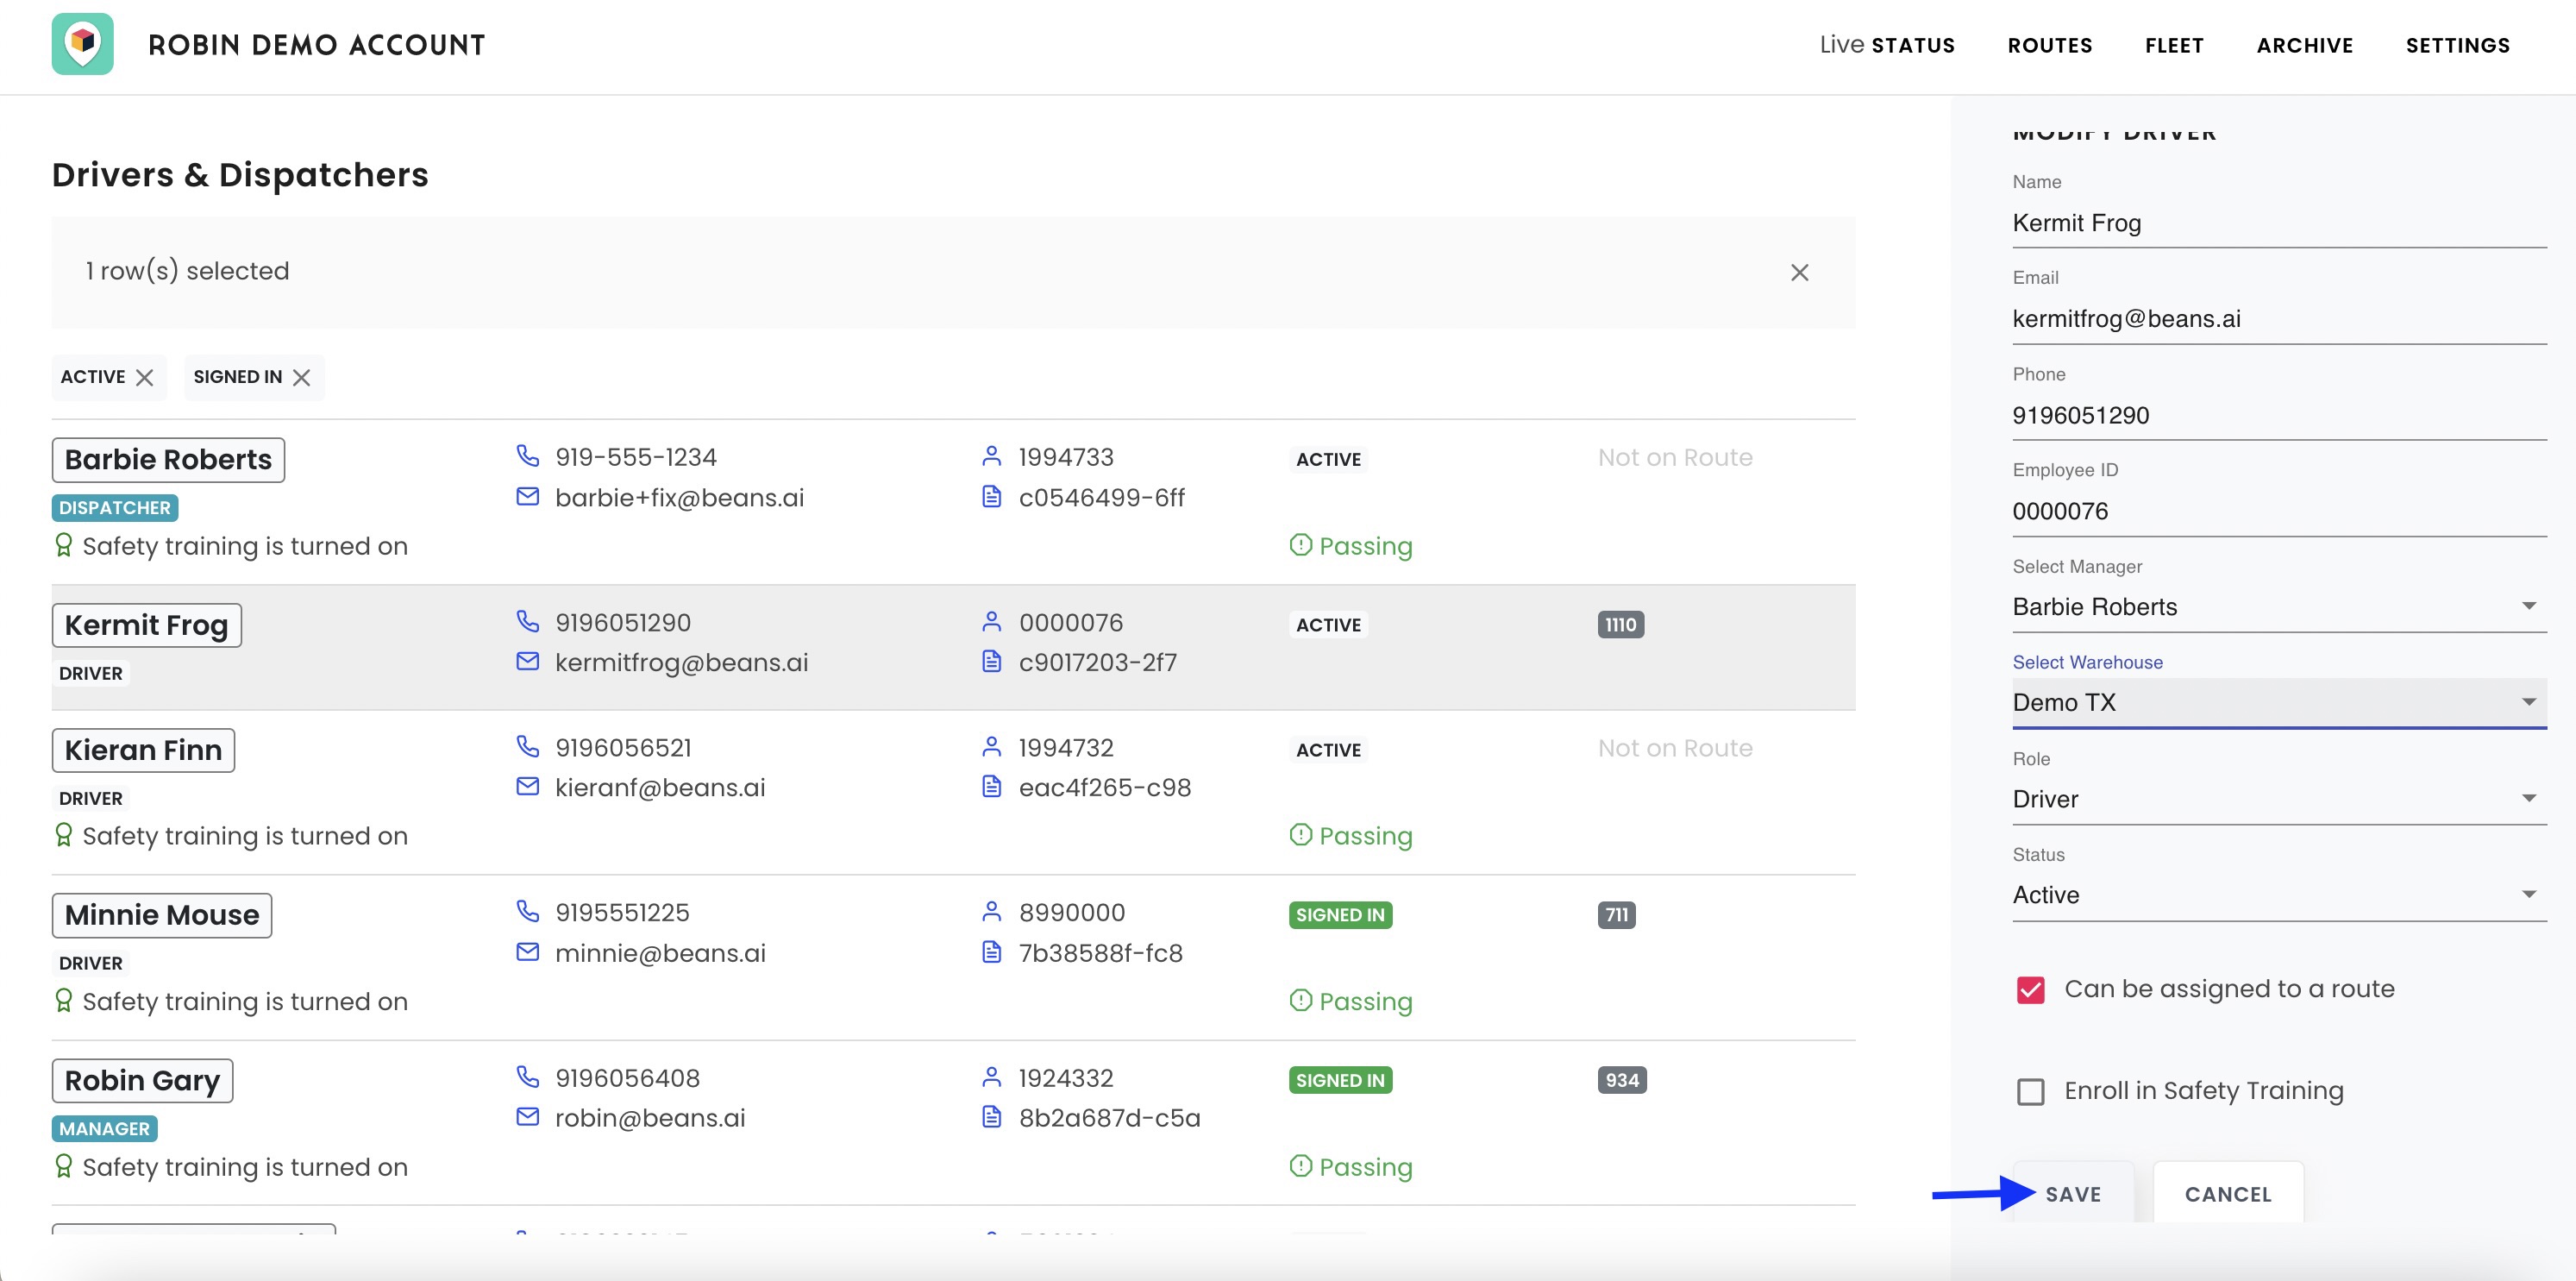The height and width of the screenshot is (1281, 2576).
Task: Click phone icon beside 919-555-1234
Action: click(x=527, y=456)
